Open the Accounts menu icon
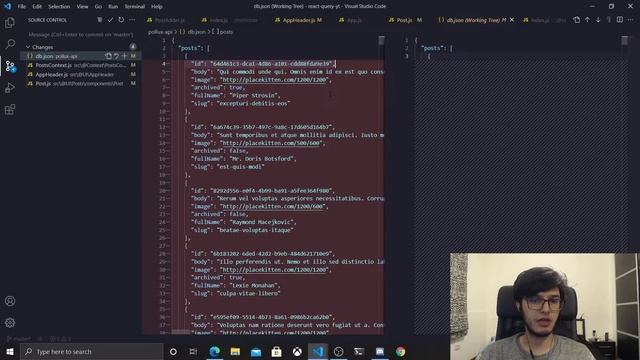 [x=10, y=301]
